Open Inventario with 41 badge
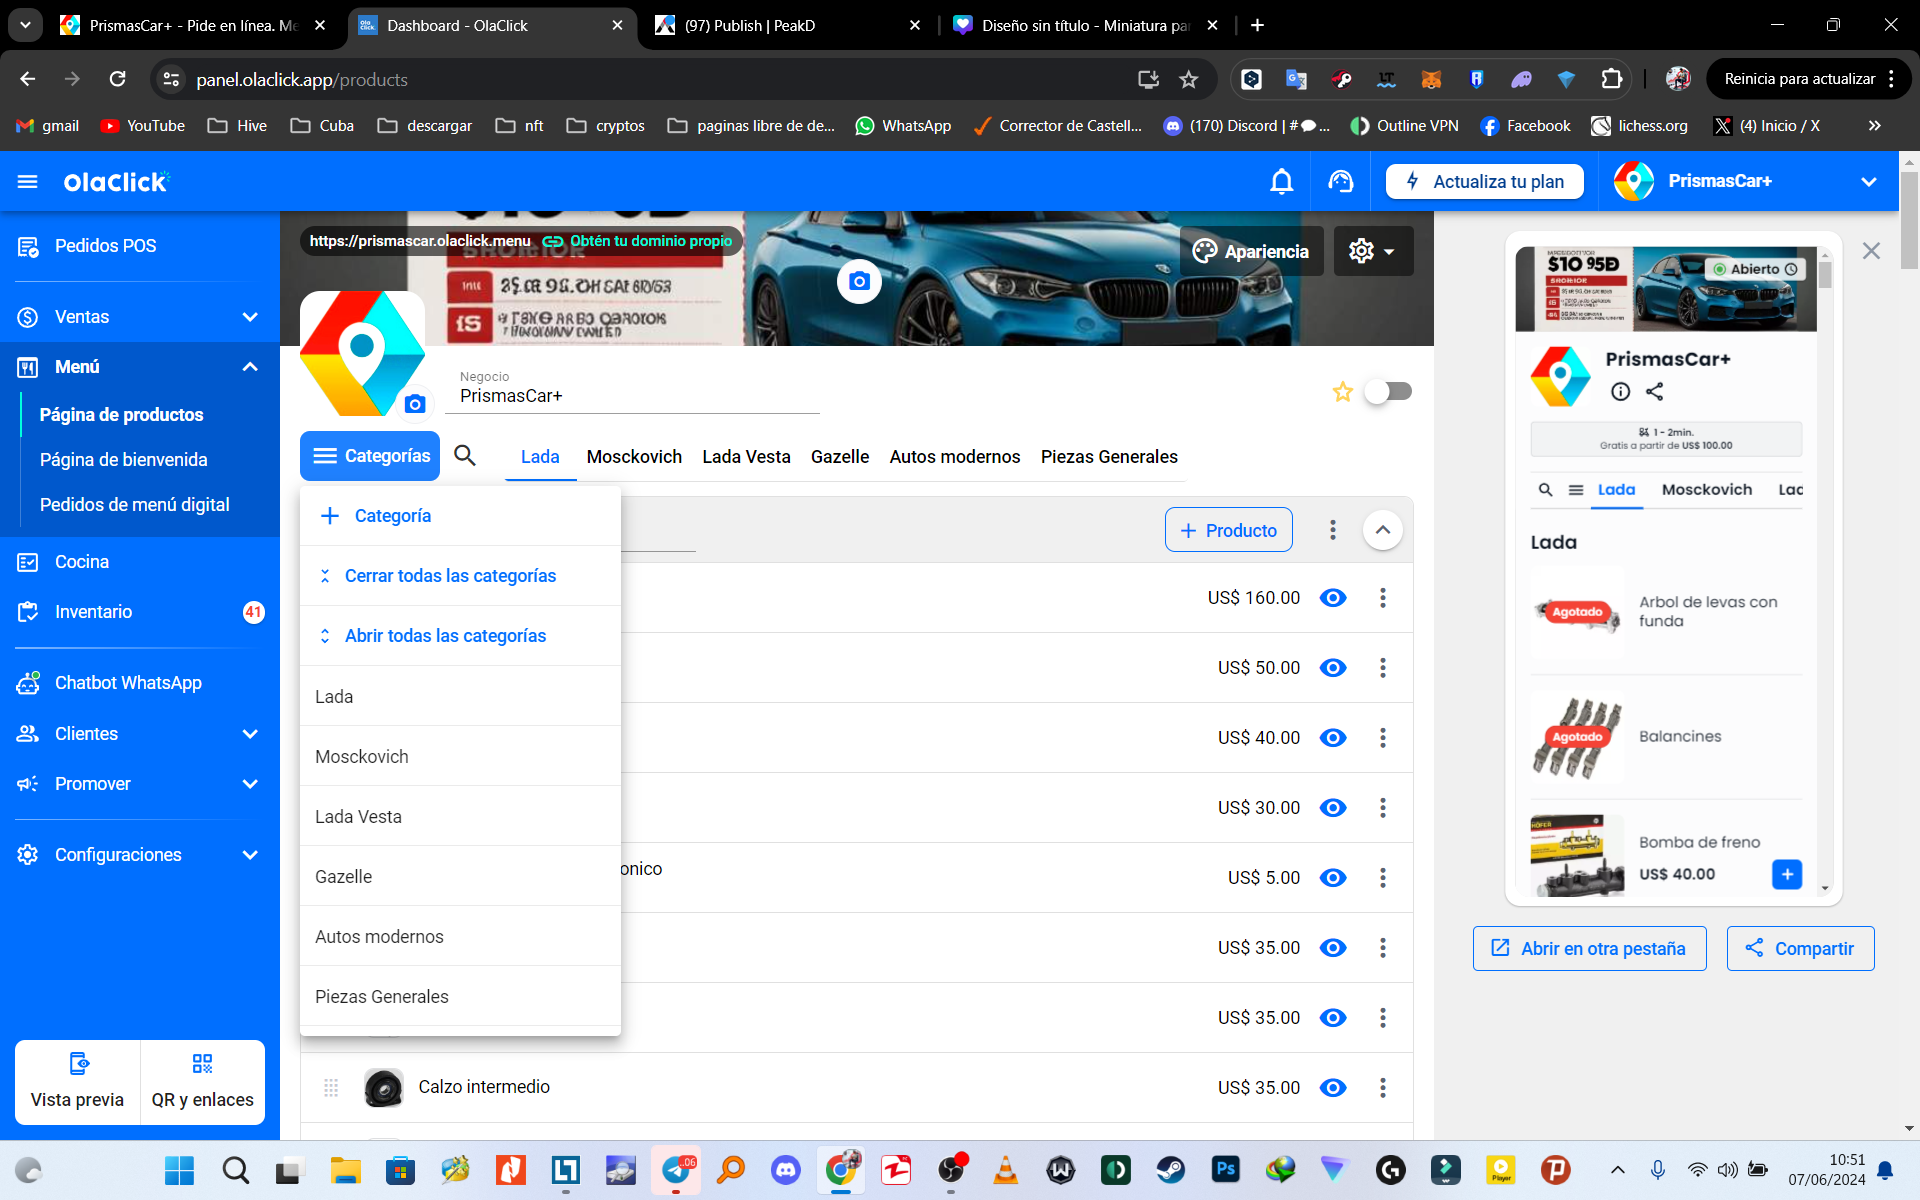The image size is (1920, 1200). 140,612
